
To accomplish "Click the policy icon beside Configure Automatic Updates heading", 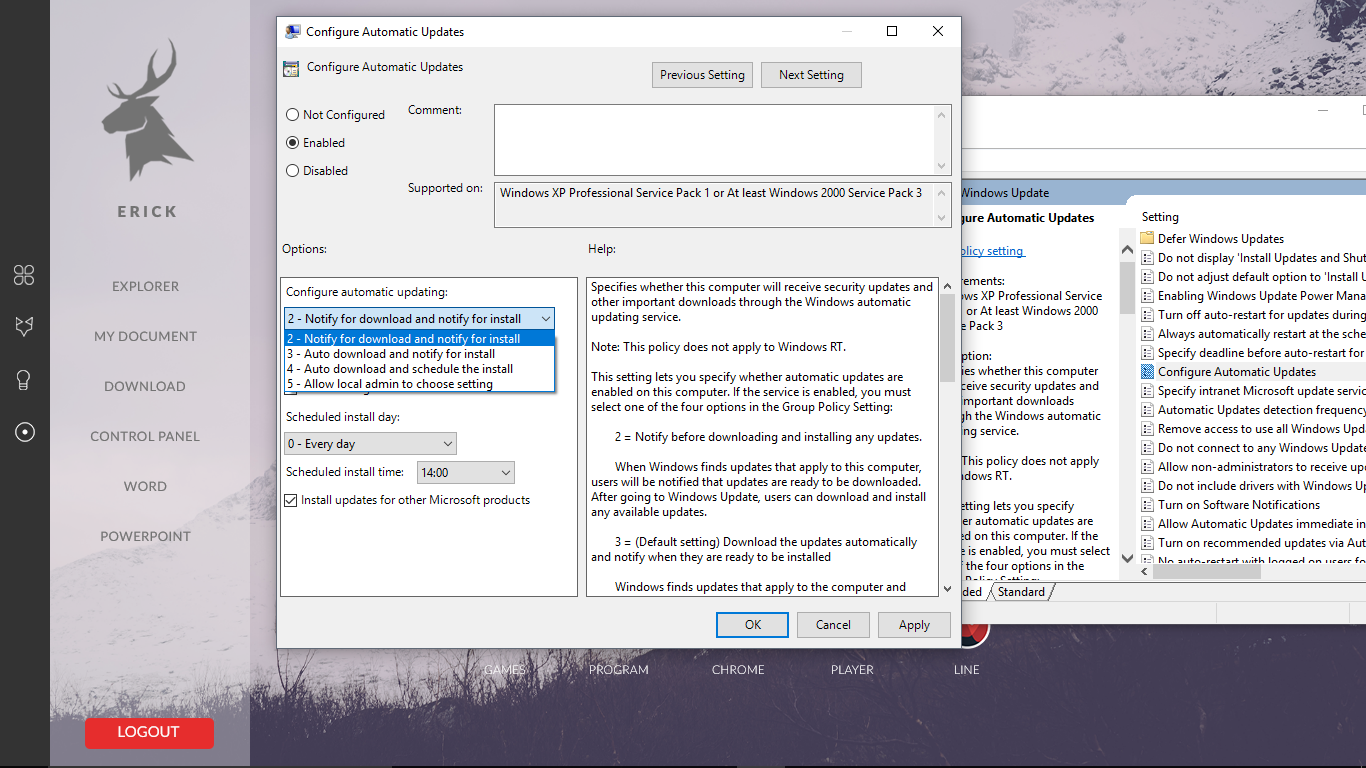I will [x=291, y=68].
